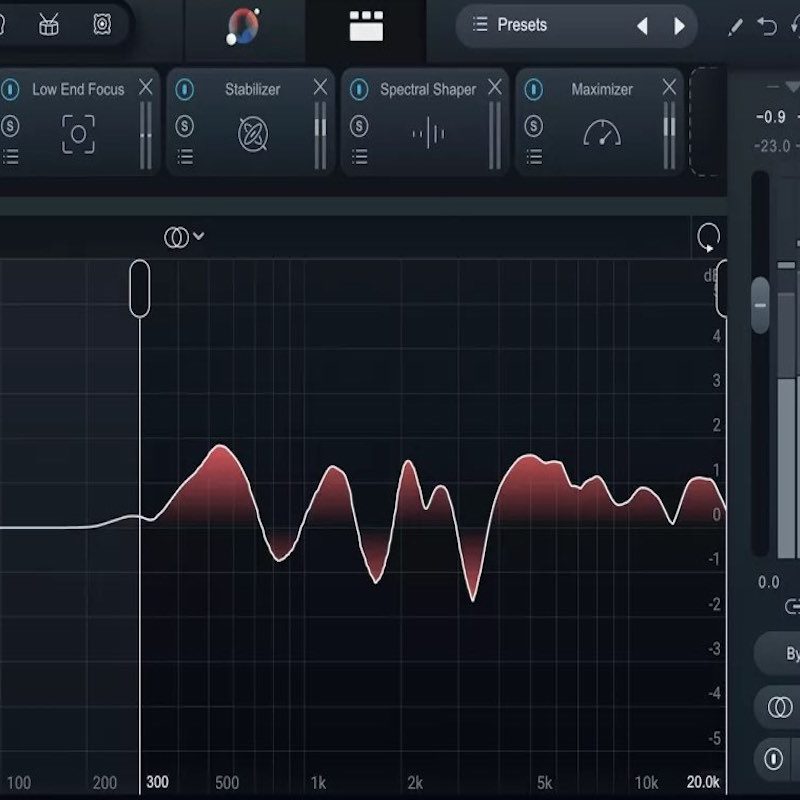Go to previous preset arrow

(642, 26)
